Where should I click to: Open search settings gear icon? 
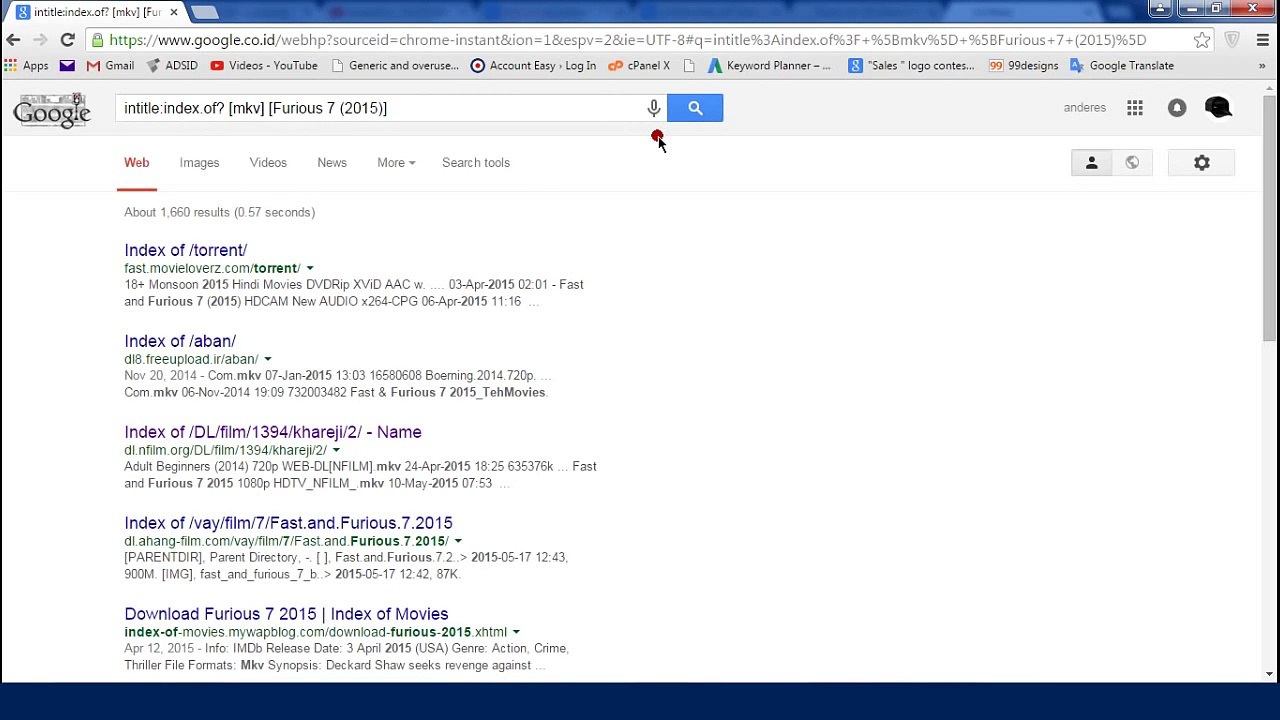[x=1202, y=163]
